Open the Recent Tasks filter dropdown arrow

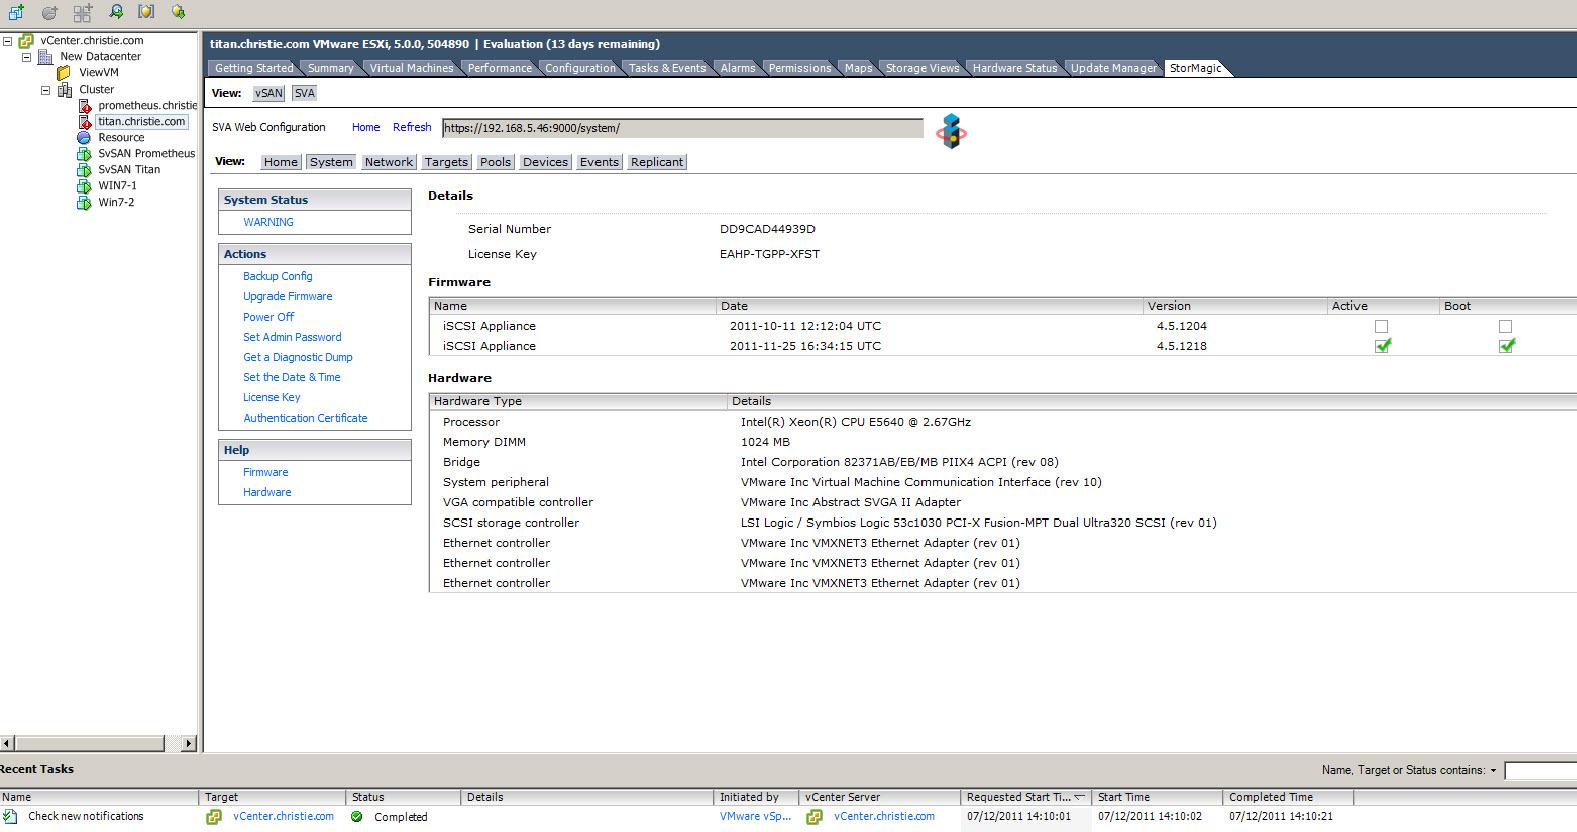tap(1493, 771)
